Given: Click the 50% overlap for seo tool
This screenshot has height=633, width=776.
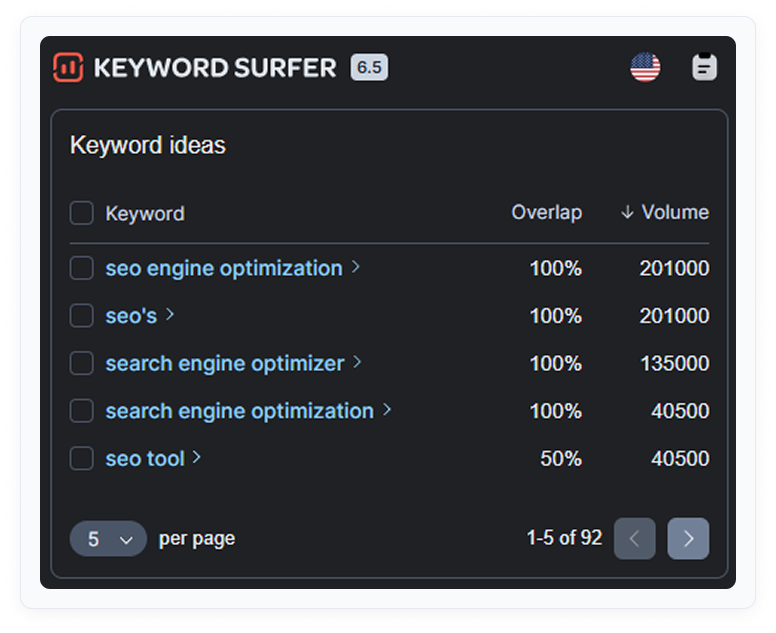Looking at the screenshot, I should pos(561,459).
